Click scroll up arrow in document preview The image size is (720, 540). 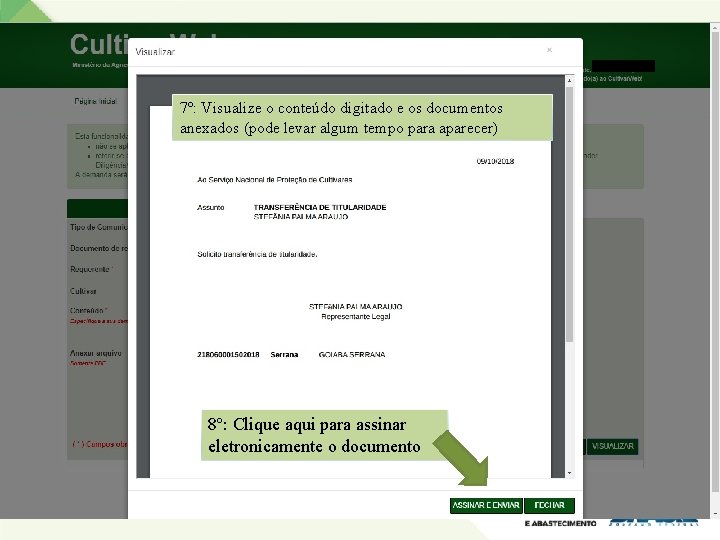tap(569, 80)
